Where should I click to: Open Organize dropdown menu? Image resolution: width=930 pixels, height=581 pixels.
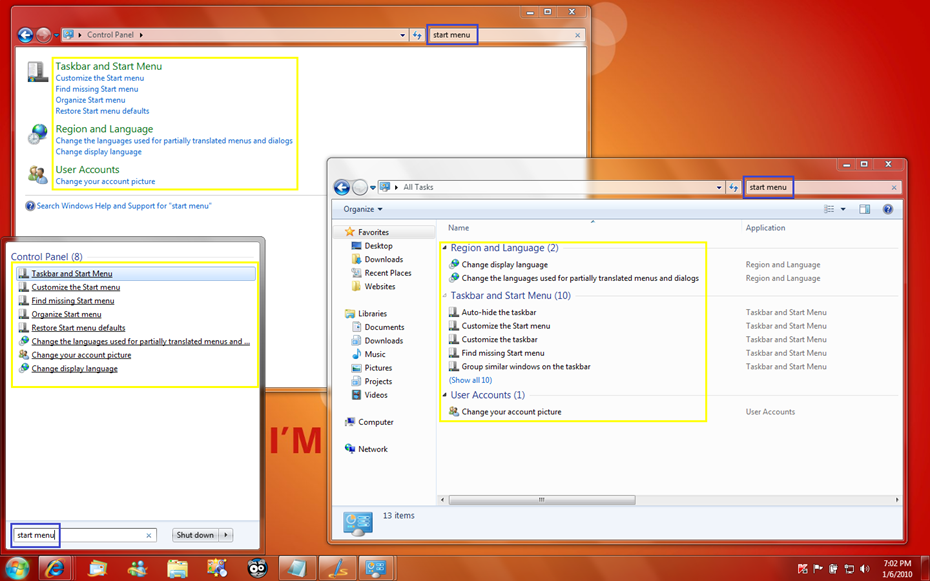click(362, 209)
